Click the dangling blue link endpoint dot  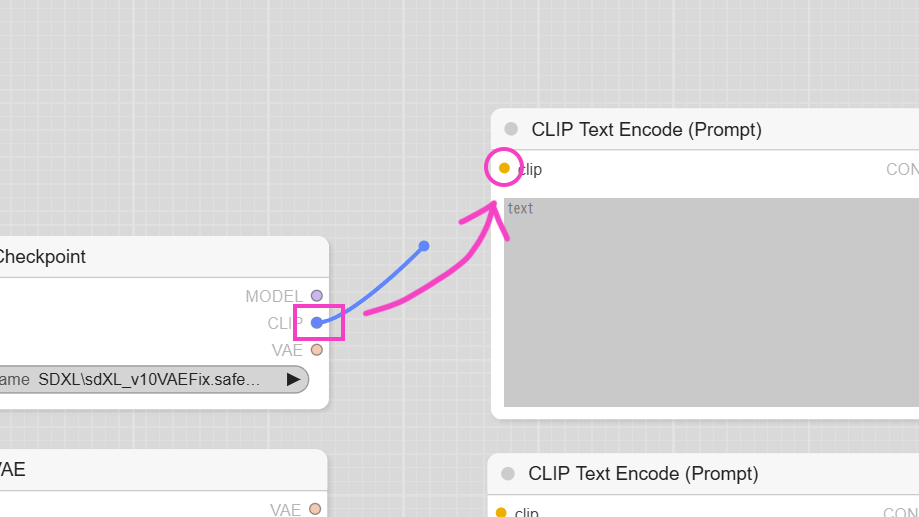tap(424, 246)
